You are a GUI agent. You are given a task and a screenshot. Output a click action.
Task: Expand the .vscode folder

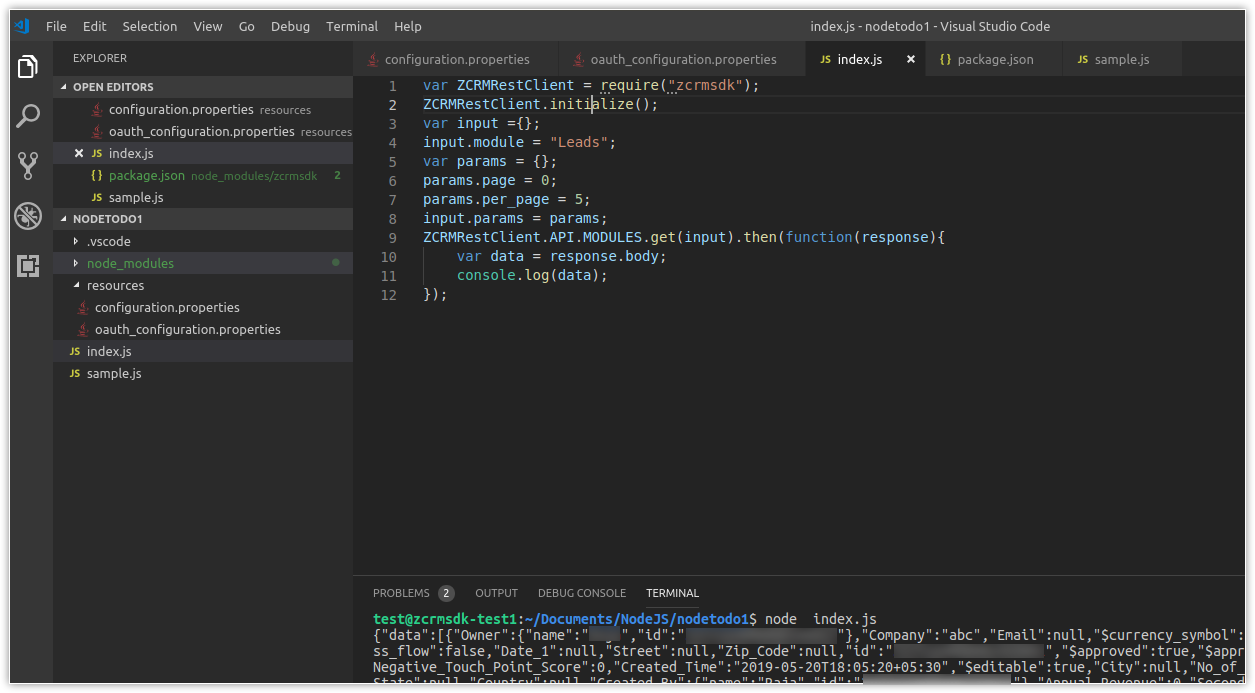pyautogui.click(x=108, y=241)
